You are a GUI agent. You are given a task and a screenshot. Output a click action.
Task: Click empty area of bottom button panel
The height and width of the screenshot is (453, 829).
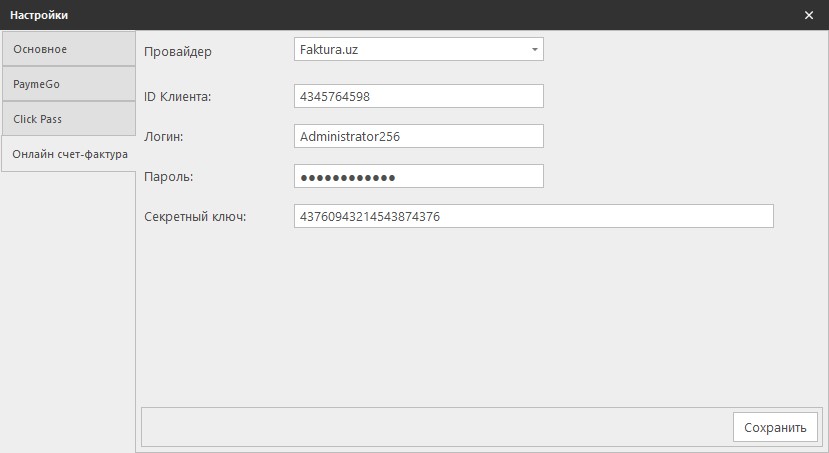(x=430, y=427)
